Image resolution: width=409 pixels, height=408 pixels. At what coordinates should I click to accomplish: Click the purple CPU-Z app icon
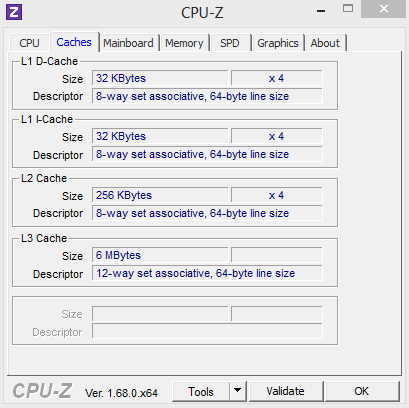(14, 12)
